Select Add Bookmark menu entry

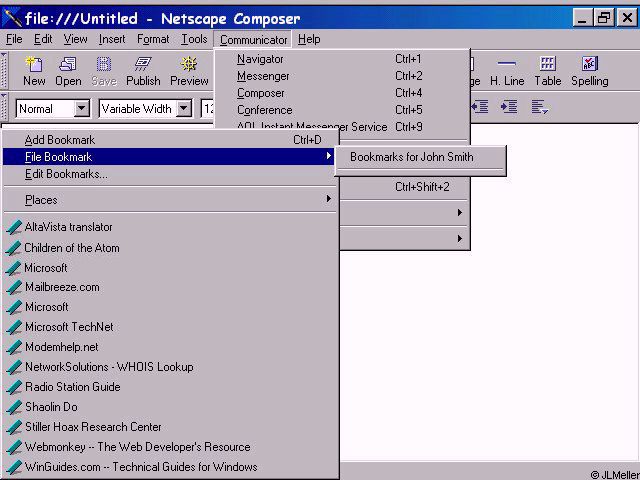(x=170, y=140)
